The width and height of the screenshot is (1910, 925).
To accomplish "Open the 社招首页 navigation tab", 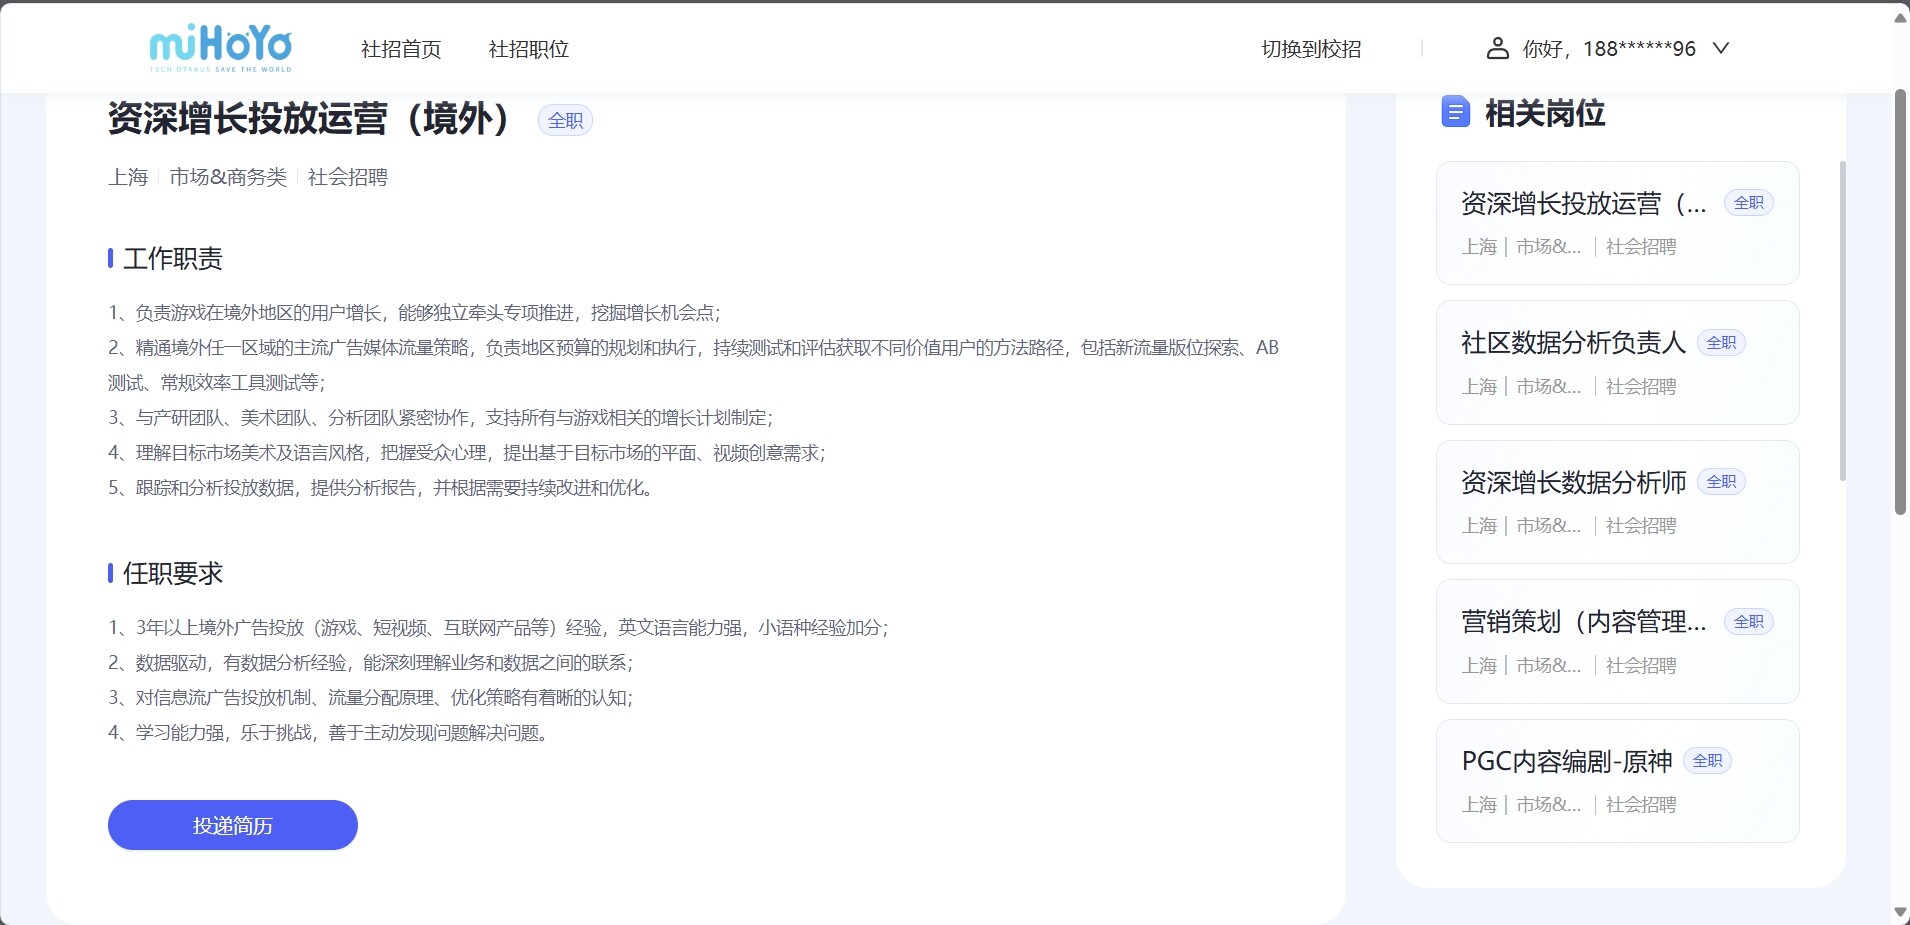I will [x=401, y=49].
